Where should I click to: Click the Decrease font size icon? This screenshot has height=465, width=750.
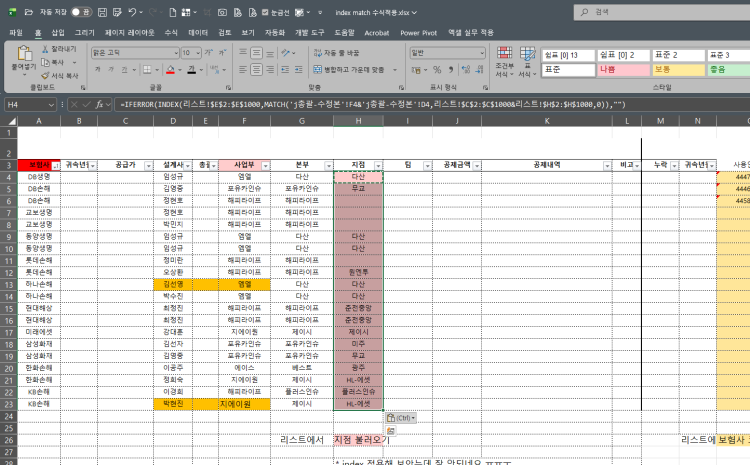click(222, 53)
